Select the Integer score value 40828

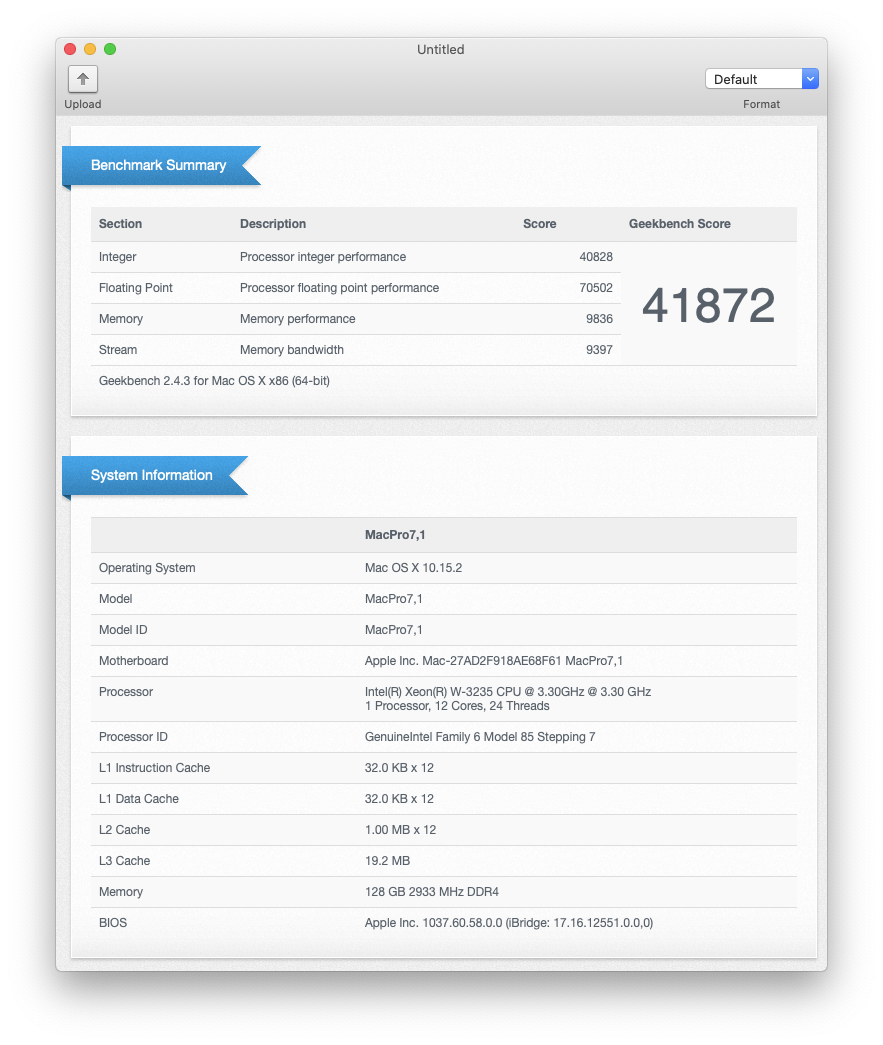pyautogui.click(x=596, y=257)
